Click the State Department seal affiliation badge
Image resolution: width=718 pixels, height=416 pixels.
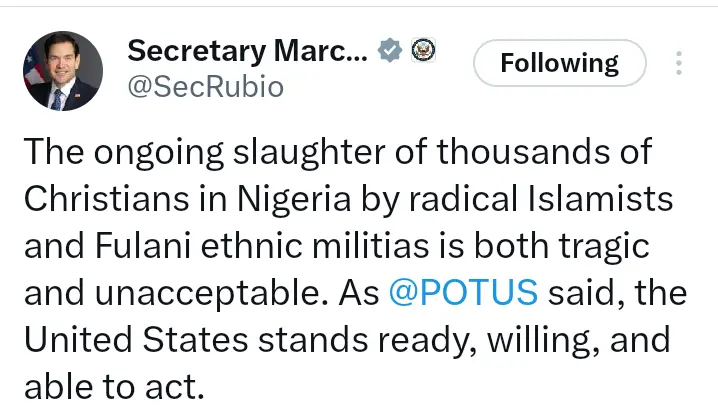424,50
